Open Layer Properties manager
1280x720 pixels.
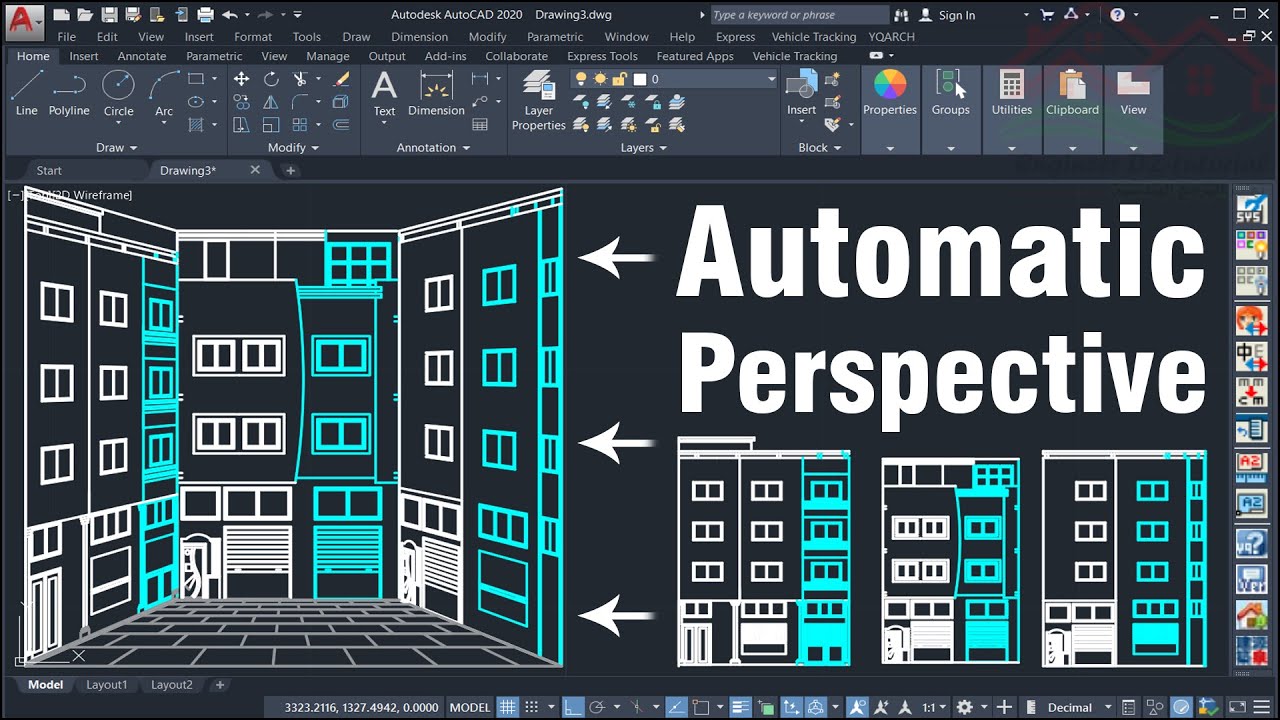(x=539, y=100)
